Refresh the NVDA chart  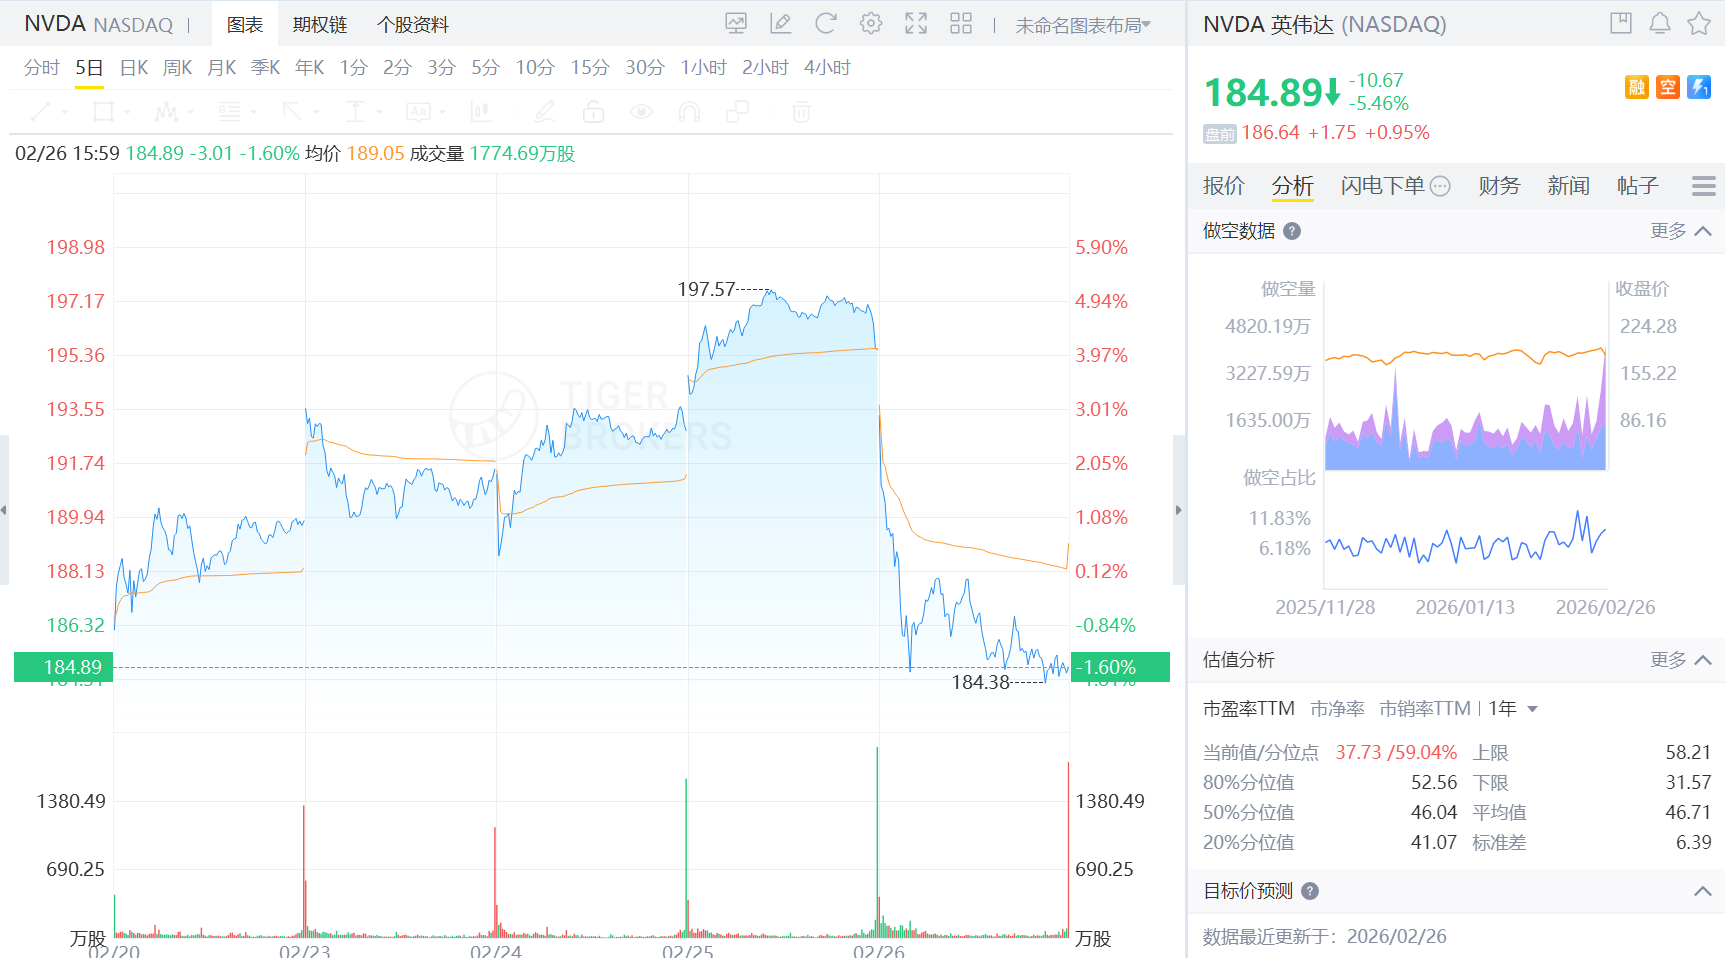[x=826, y=24]
